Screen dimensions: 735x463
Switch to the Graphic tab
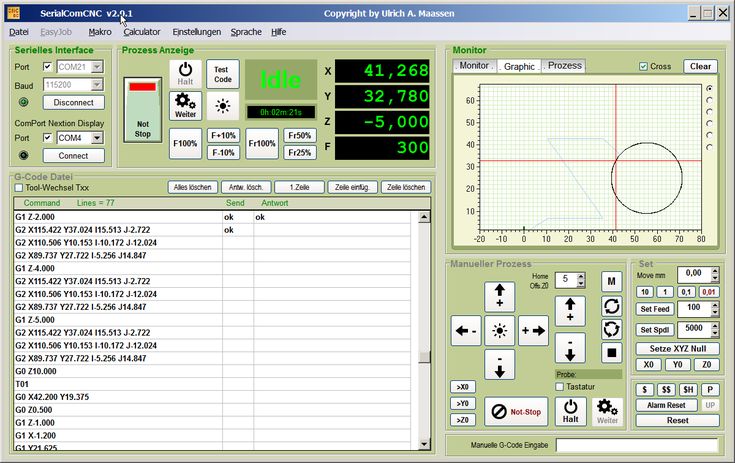tap(519, 66)
